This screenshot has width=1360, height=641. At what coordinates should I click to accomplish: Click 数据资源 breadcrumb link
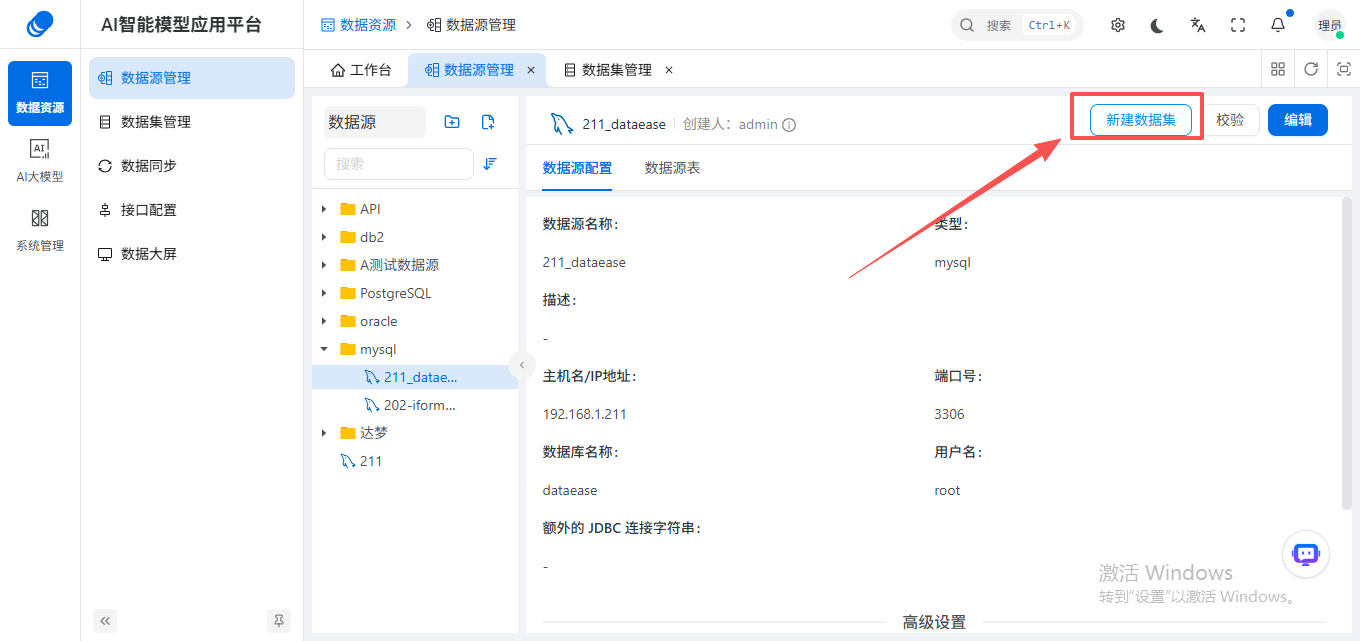click(358, 25)
